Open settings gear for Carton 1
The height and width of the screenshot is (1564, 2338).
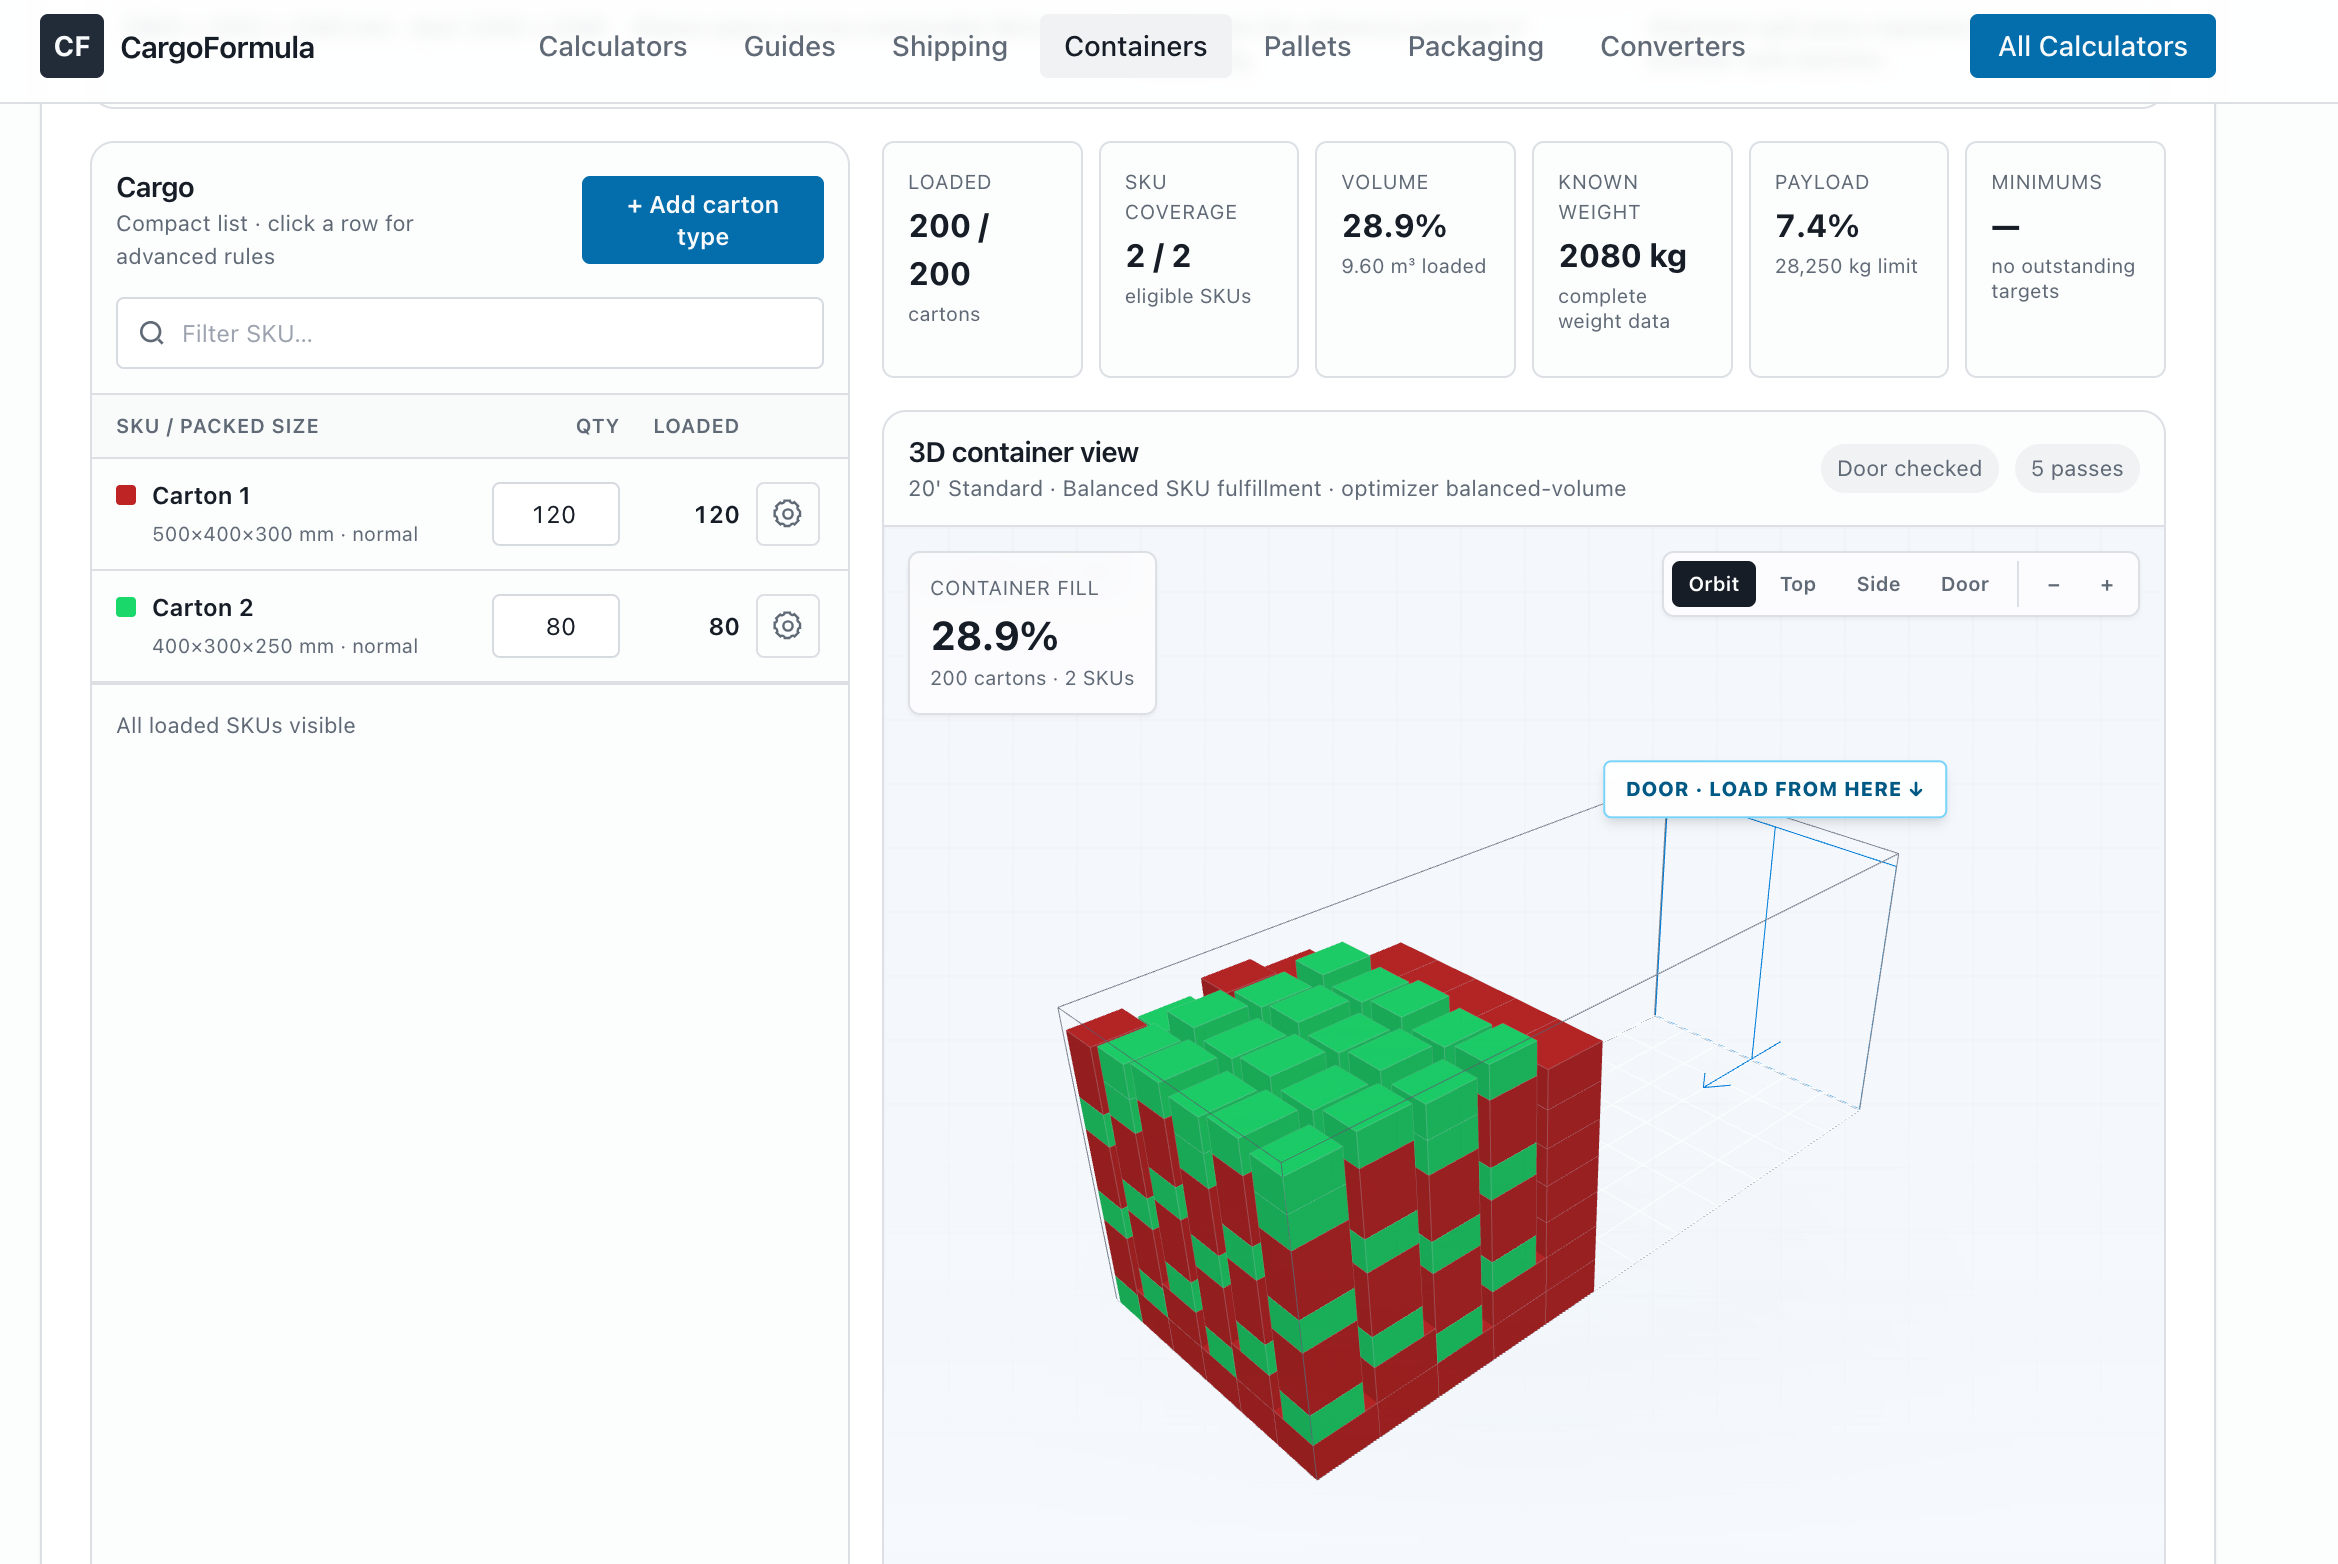(x=787, y=514)
